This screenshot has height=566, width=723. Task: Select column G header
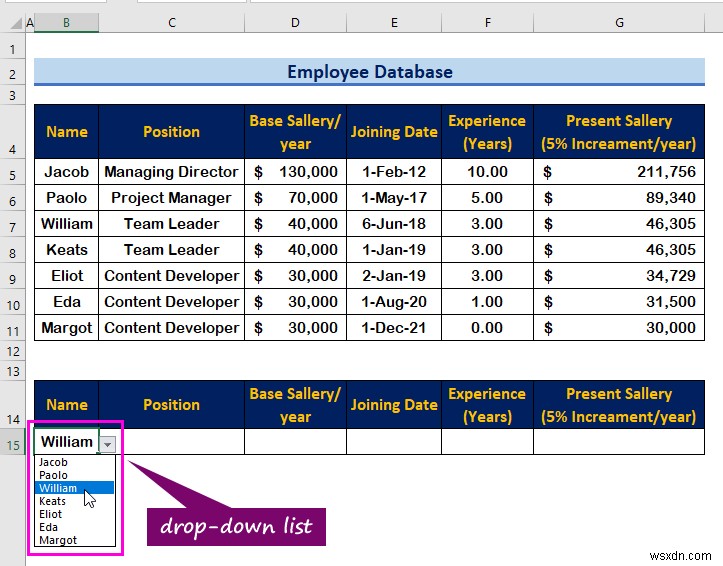619,23
